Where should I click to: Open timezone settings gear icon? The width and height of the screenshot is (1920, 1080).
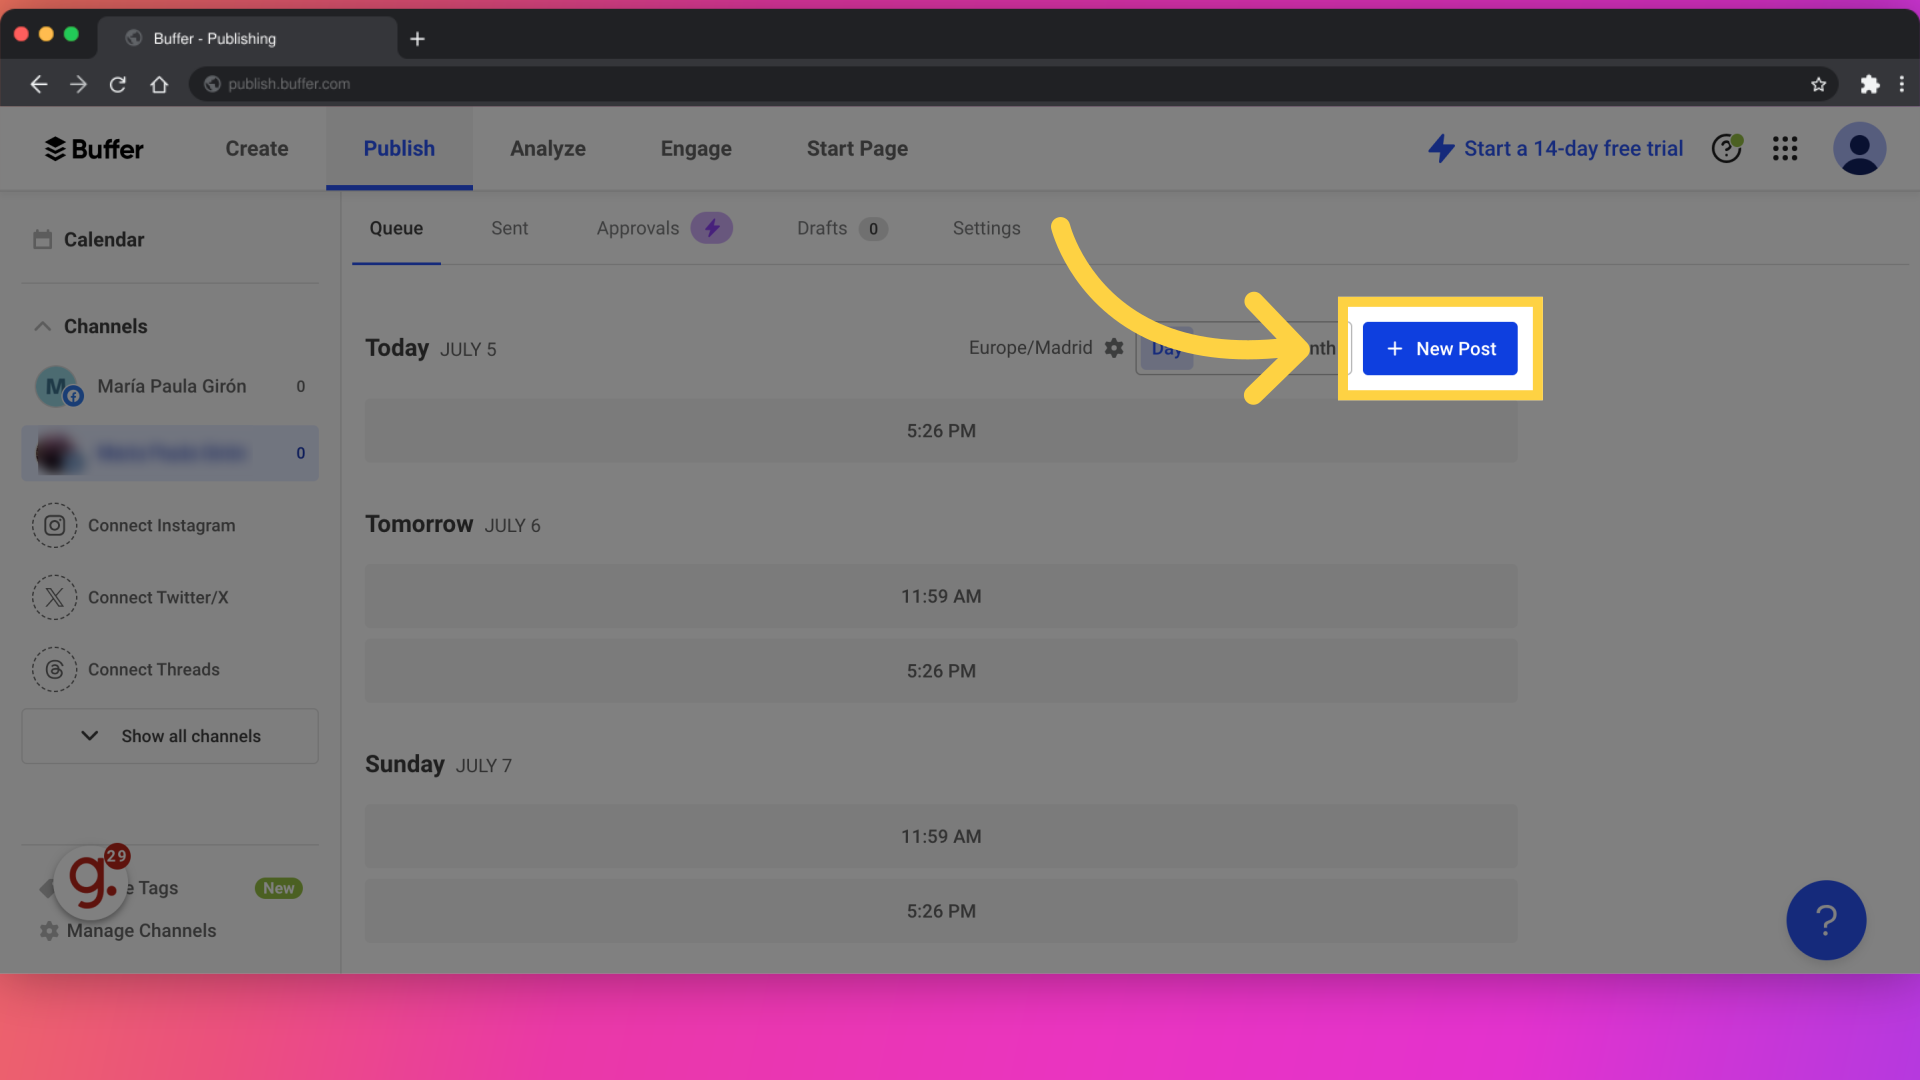[1114, 348]
